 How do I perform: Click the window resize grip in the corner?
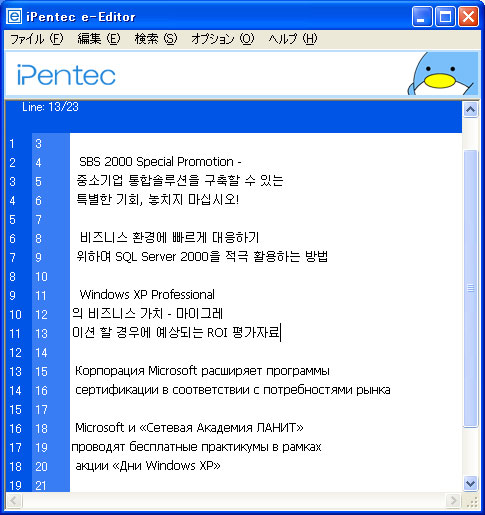point(472,501)
